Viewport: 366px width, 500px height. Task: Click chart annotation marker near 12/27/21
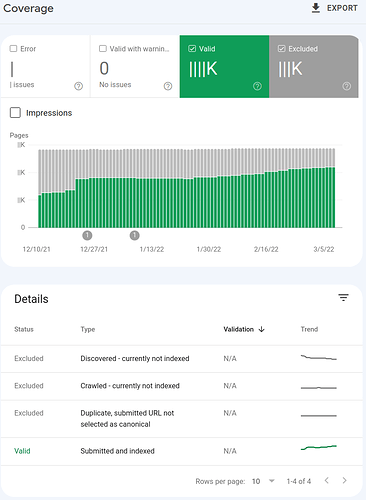coord(87,235)
